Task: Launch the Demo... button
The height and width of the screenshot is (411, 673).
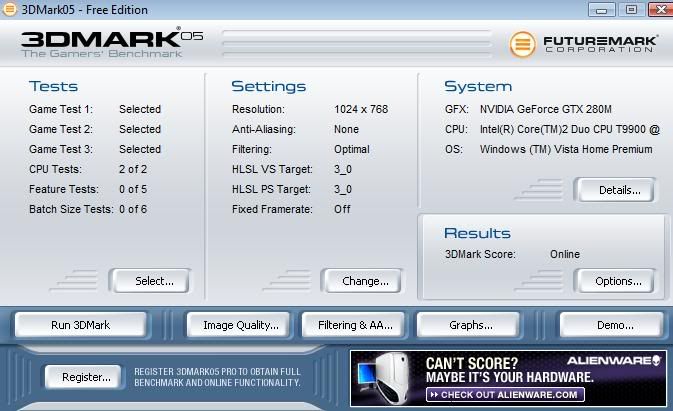Action: (x=612, y=325)
